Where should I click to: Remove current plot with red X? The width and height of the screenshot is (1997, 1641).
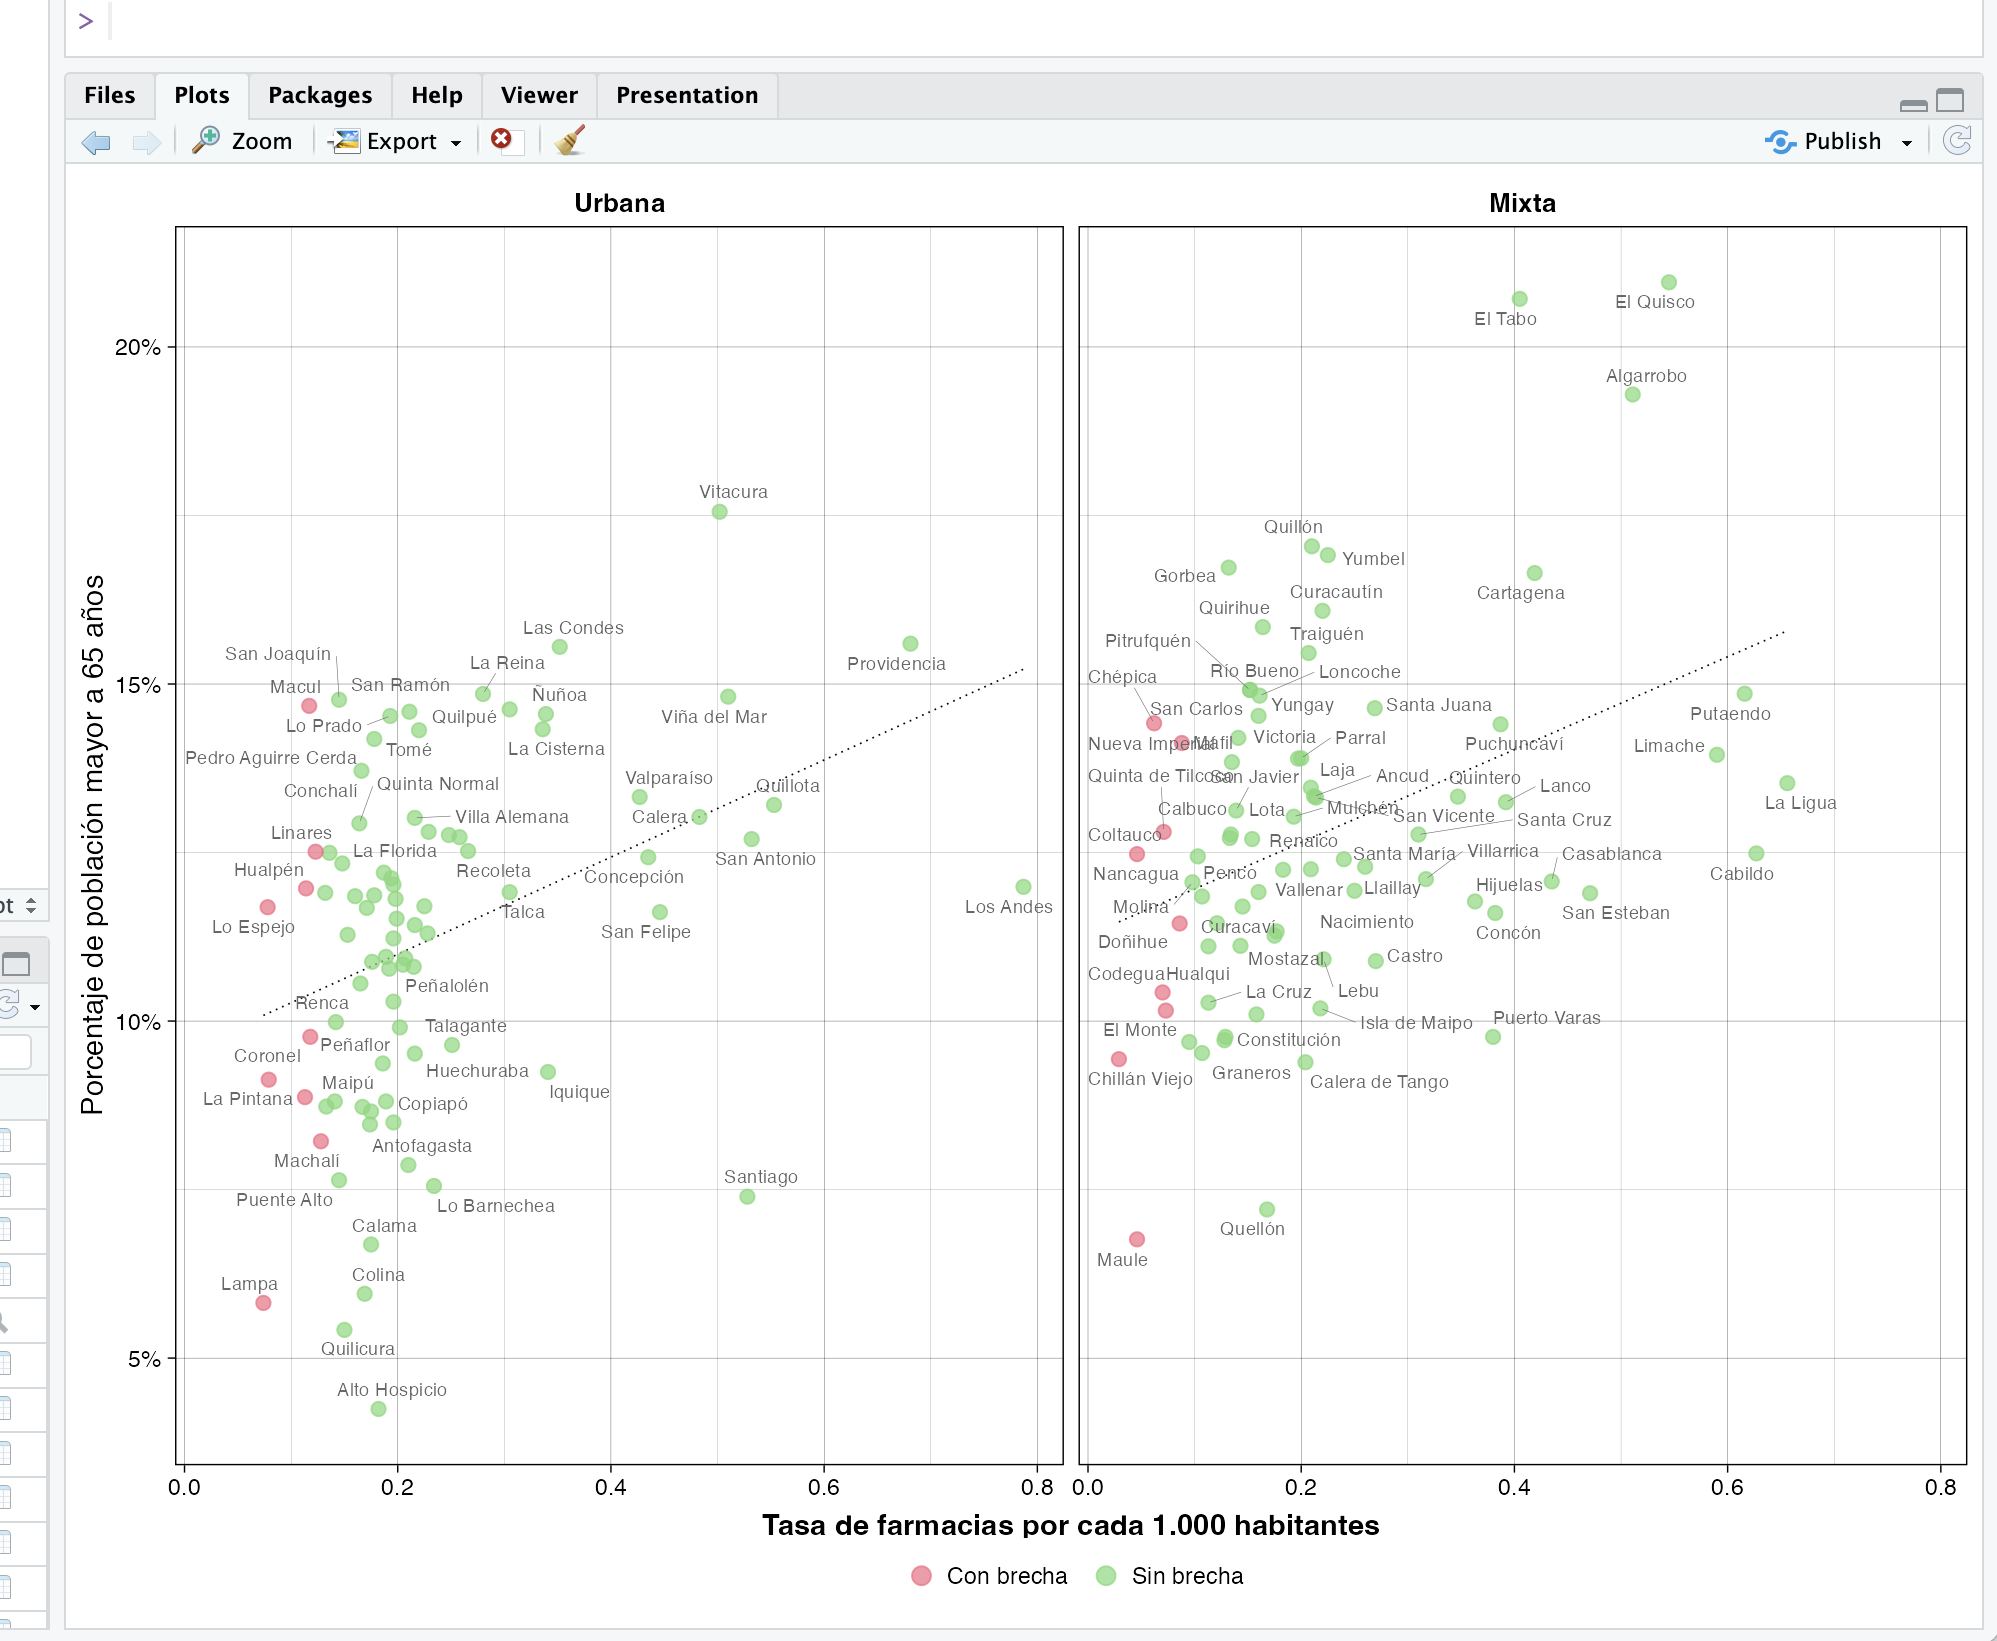(502, 140)
